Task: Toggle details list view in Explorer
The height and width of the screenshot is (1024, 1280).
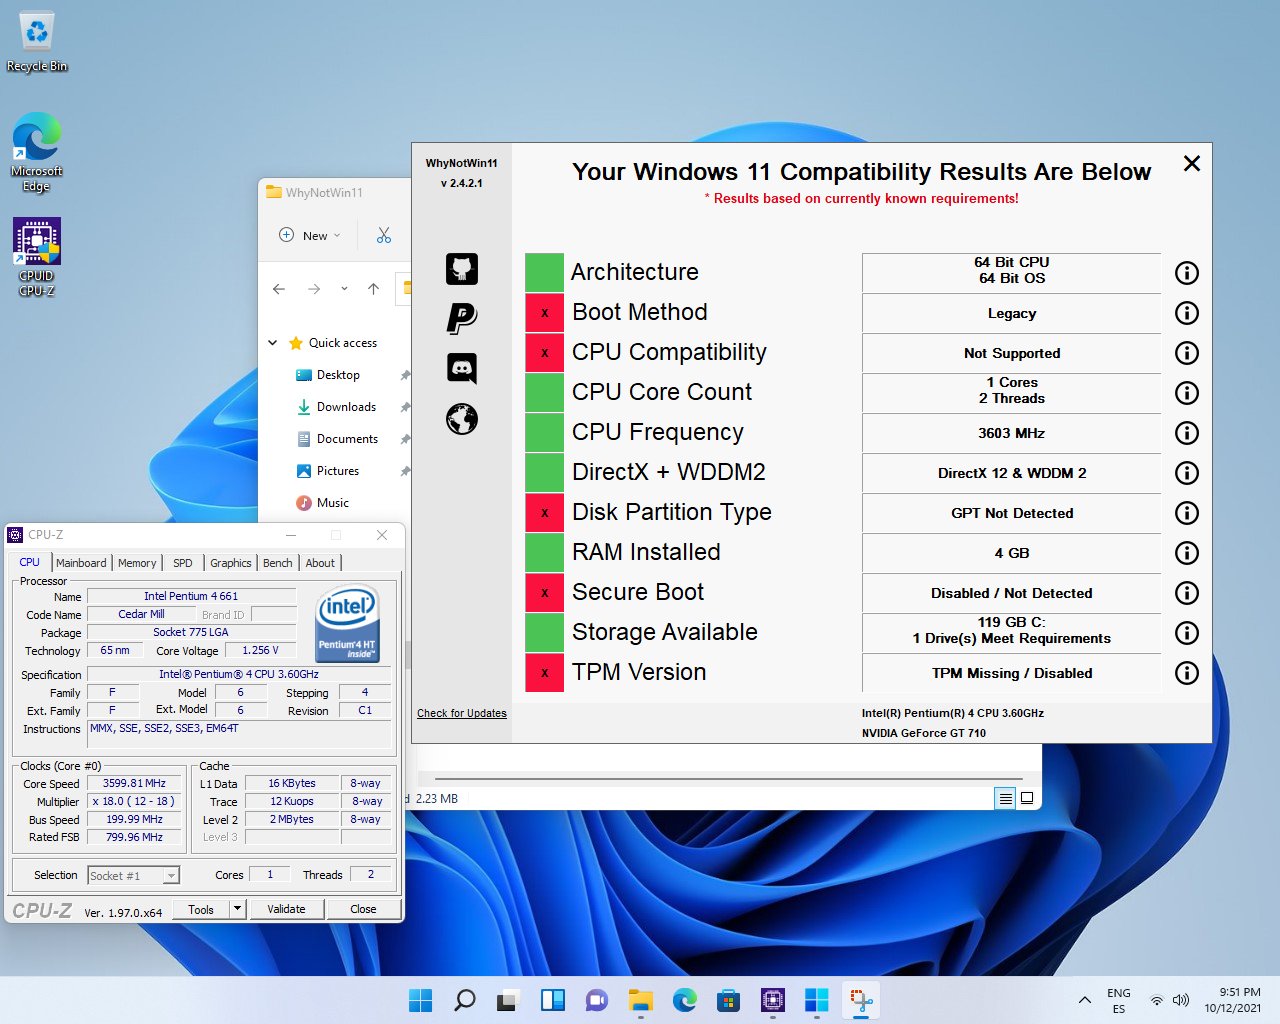Action: 1004,798
